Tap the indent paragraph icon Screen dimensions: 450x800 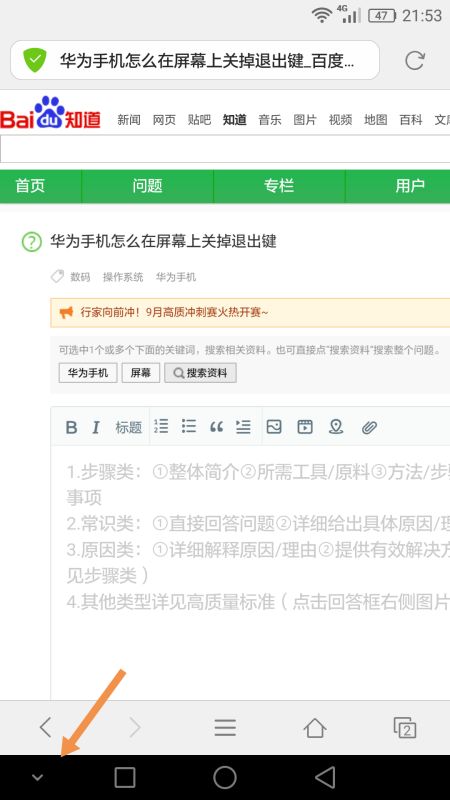(243, 426)
